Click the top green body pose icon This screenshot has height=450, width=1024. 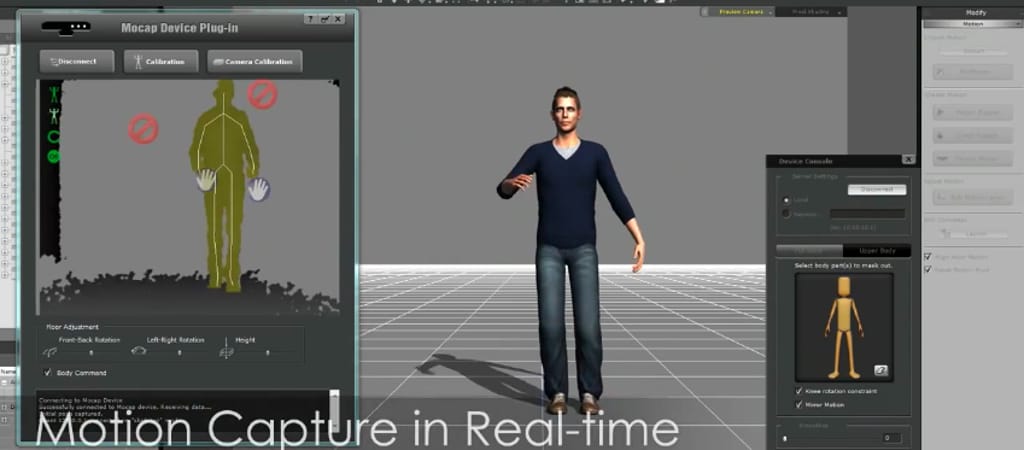tap(54, 95)
